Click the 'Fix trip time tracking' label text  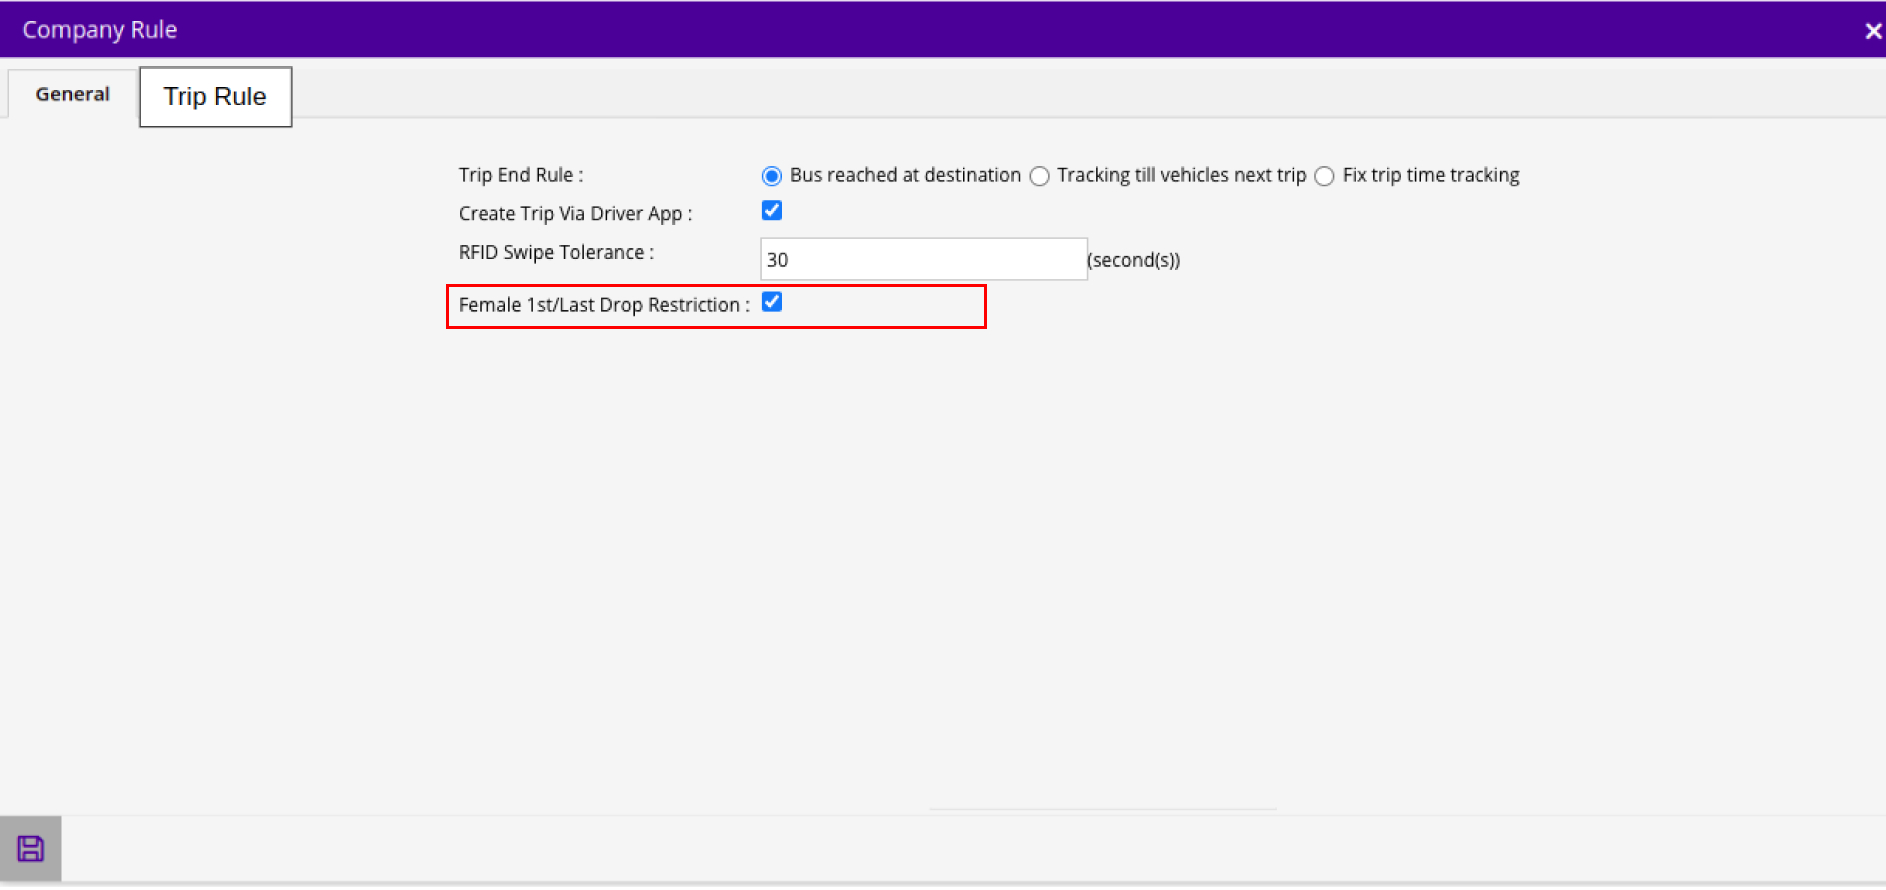1430,175
